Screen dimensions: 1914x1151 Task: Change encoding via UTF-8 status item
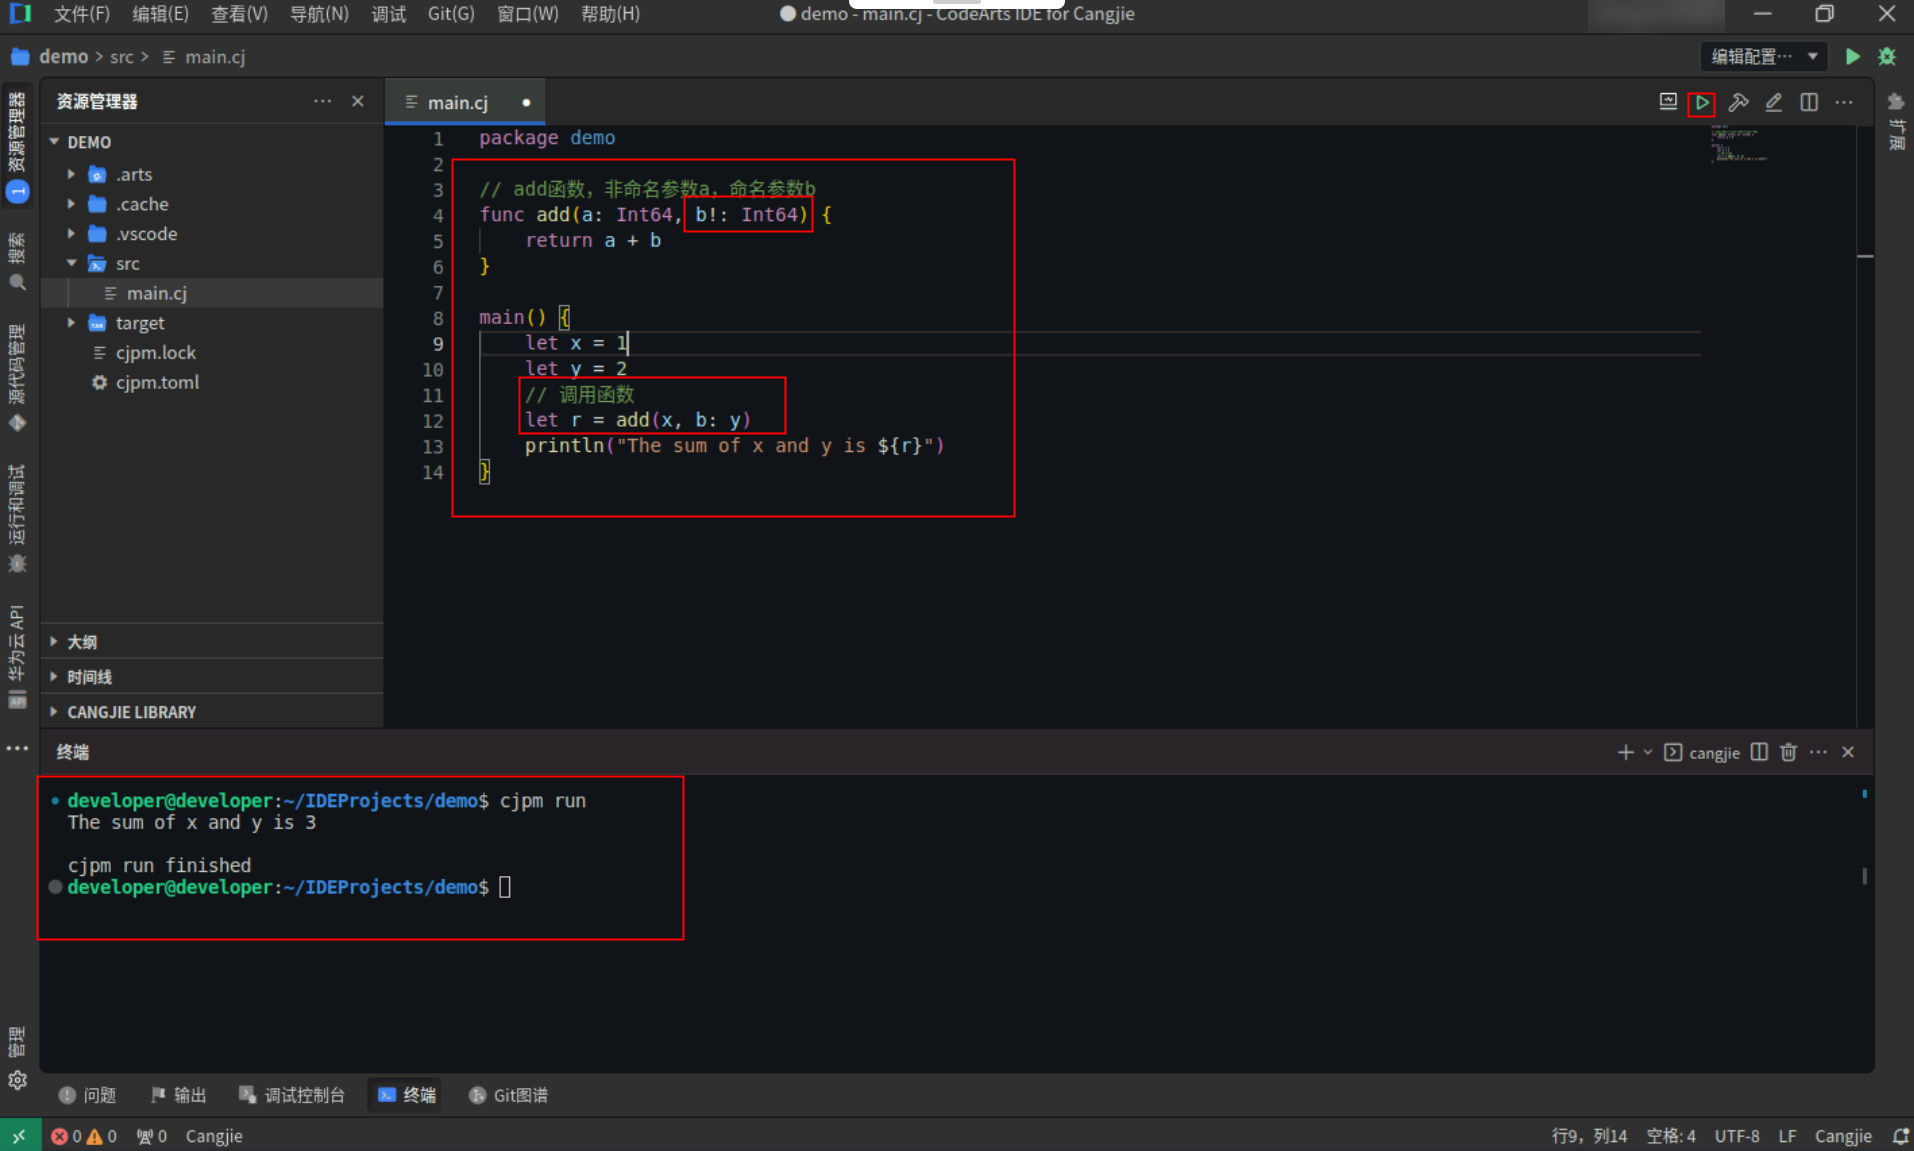click(x=1737, y=1136)
